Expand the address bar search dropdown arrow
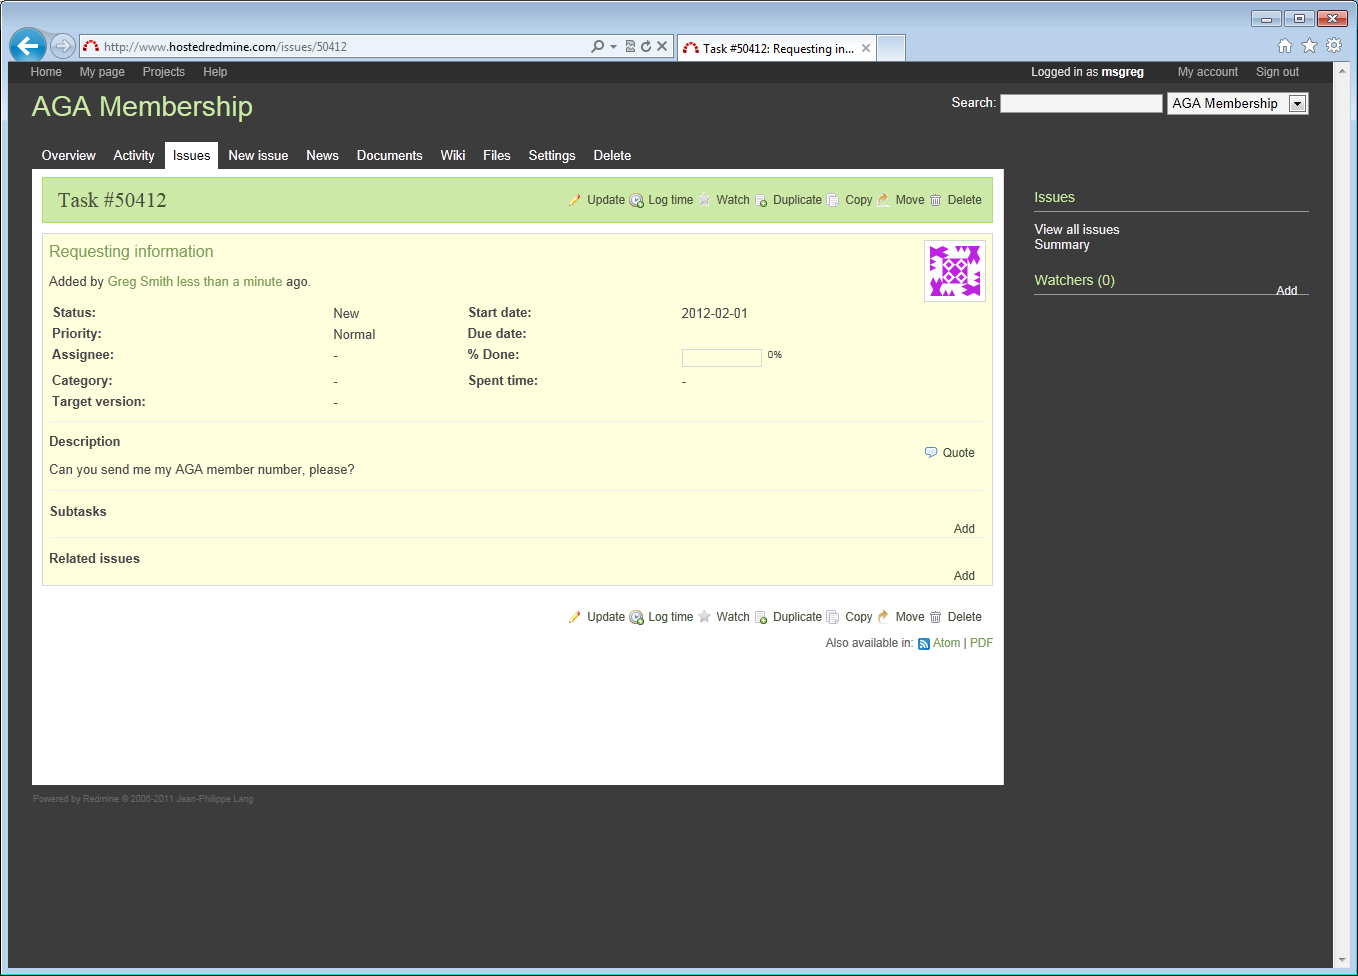 [613, 47]
